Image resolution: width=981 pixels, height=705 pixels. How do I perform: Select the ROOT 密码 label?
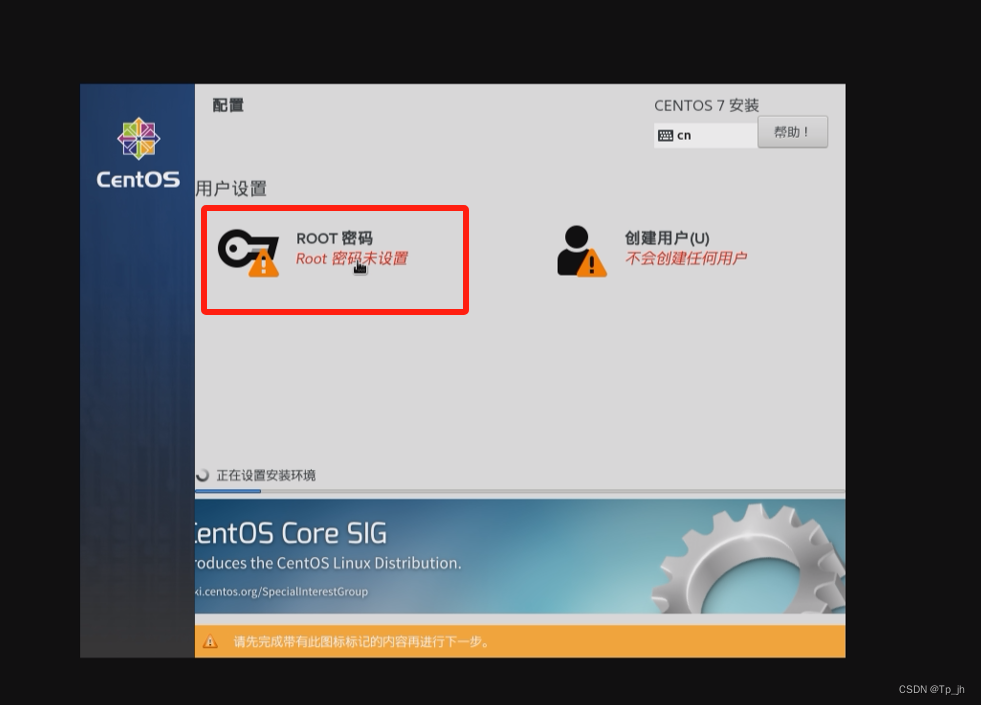(x=334, y=238)
